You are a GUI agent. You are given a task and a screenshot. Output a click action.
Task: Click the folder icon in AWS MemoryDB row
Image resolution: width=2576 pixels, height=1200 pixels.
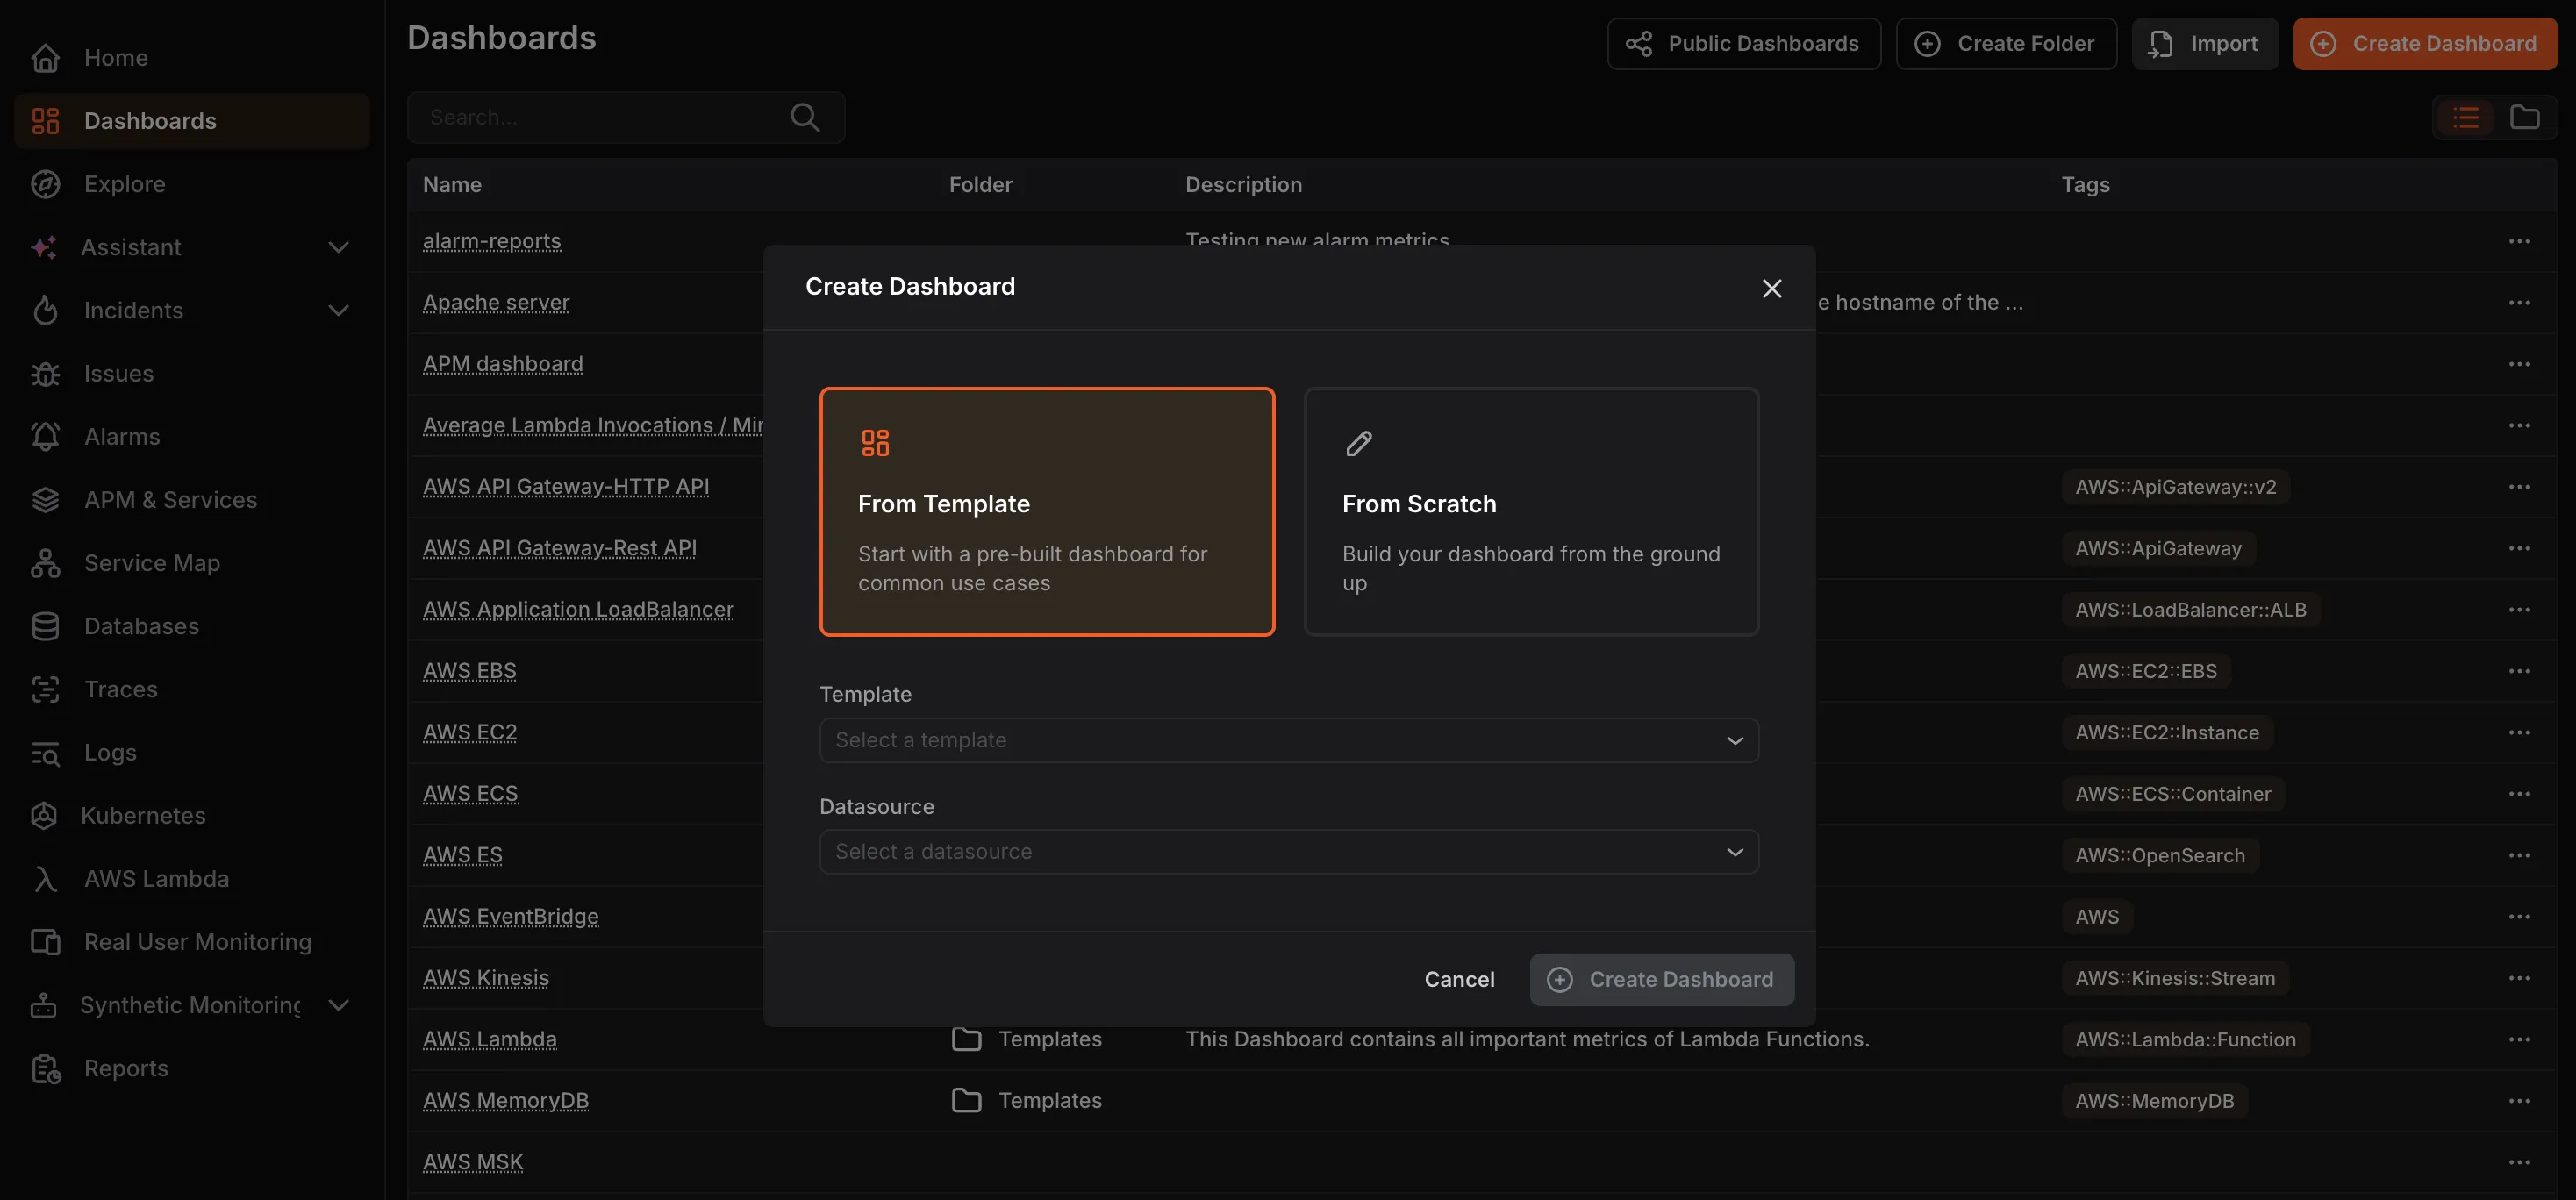coord(966,1100)
